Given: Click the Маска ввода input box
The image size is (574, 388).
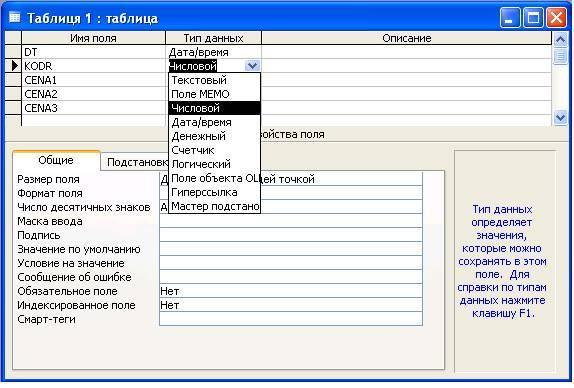Looking at the screenshot, I should tap(291, 221).
